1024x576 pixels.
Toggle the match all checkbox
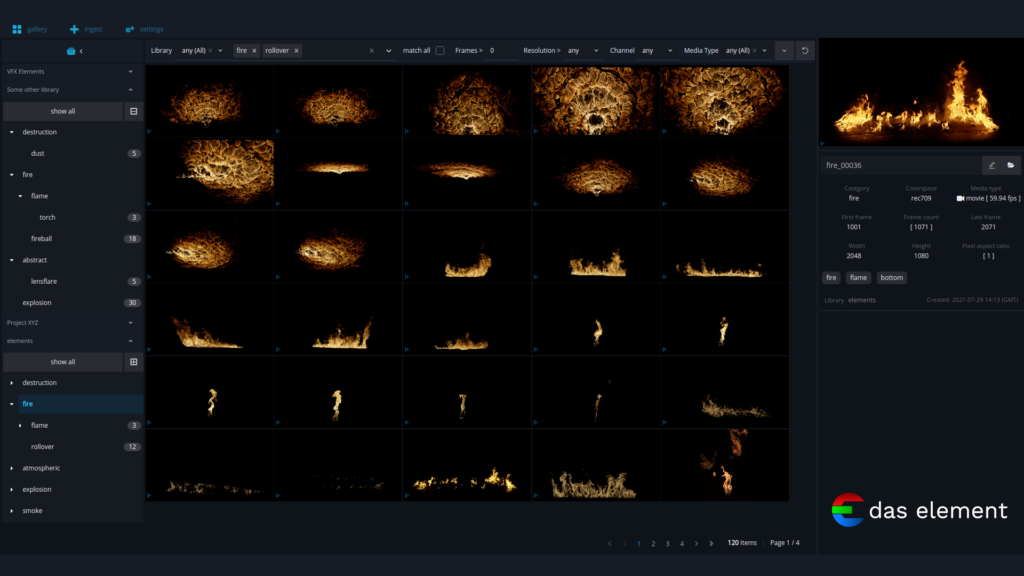coord(440,51)
